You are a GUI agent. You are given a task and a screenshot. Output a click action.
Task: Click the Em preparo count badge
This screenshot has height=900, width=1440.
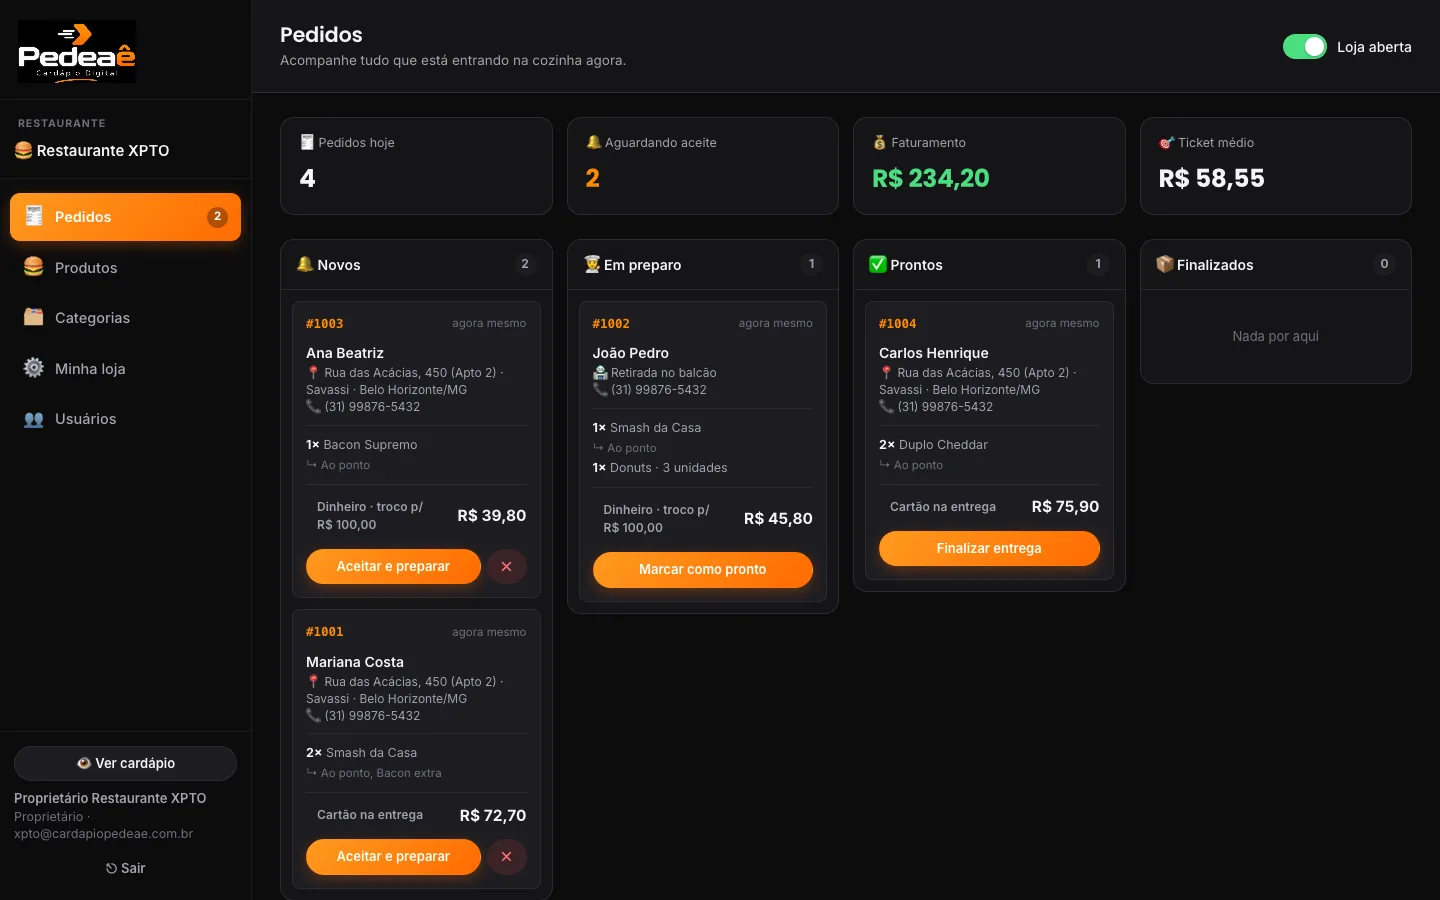(811, 264)
